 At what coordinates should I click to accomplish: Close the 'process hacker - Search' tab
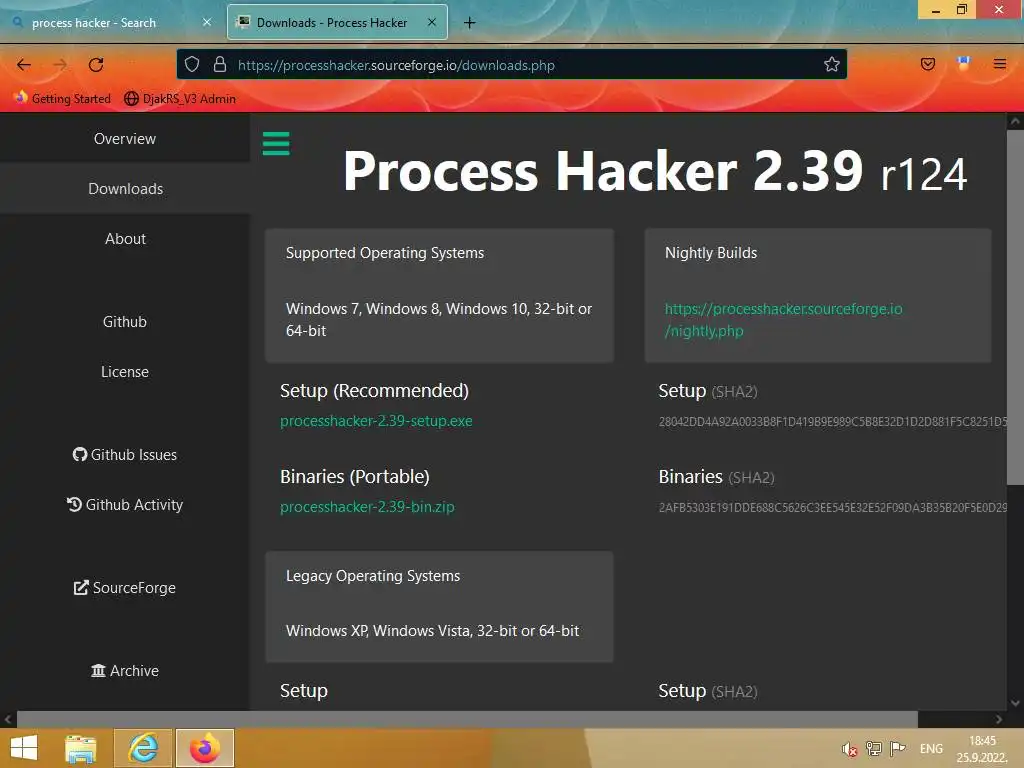click(207, 22)
